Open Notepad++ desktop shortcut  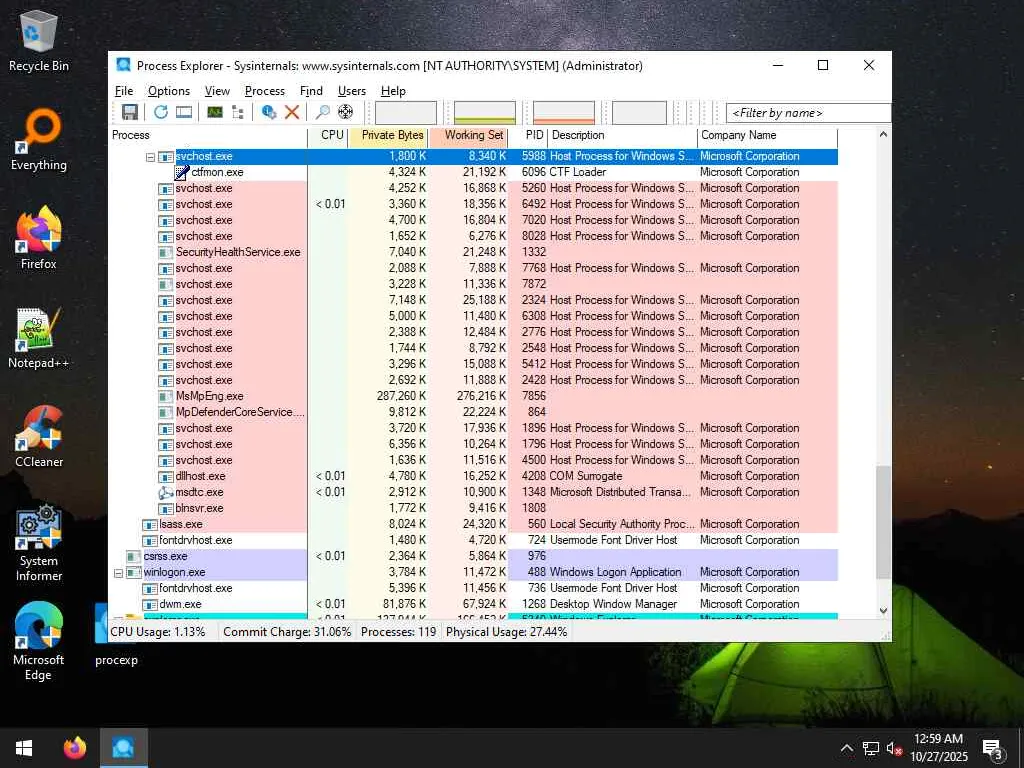pos(39,338)
